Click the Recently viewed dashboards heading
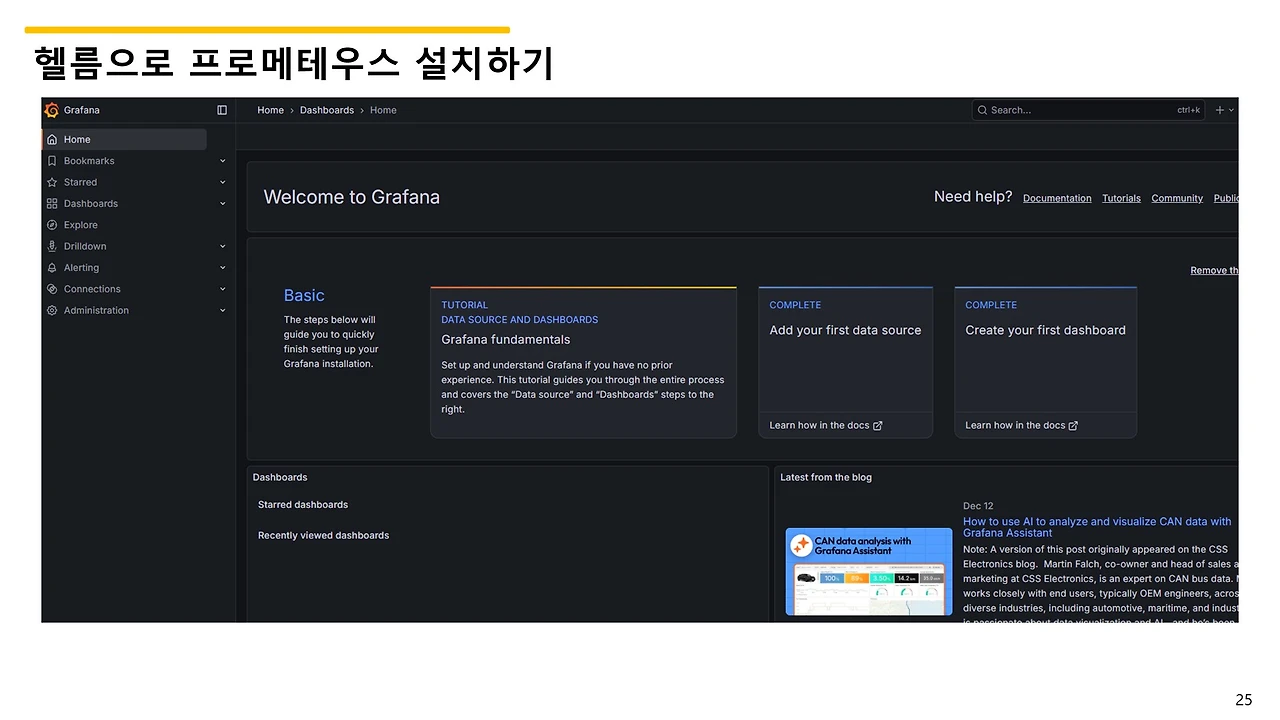 coord(323,536)
